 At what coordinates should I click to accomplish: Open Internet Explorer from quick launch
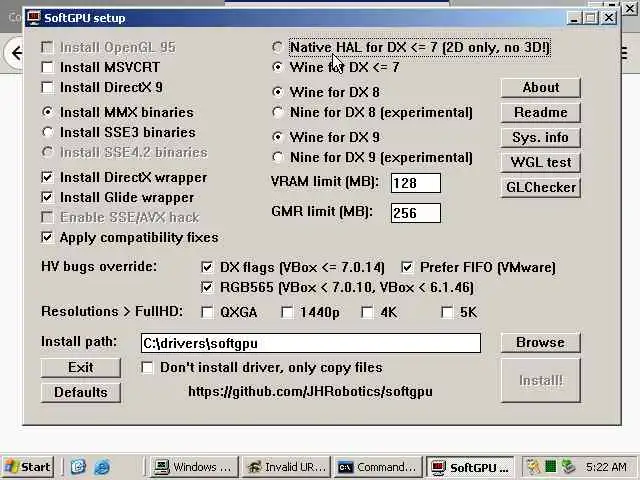(x=102, y=467)
